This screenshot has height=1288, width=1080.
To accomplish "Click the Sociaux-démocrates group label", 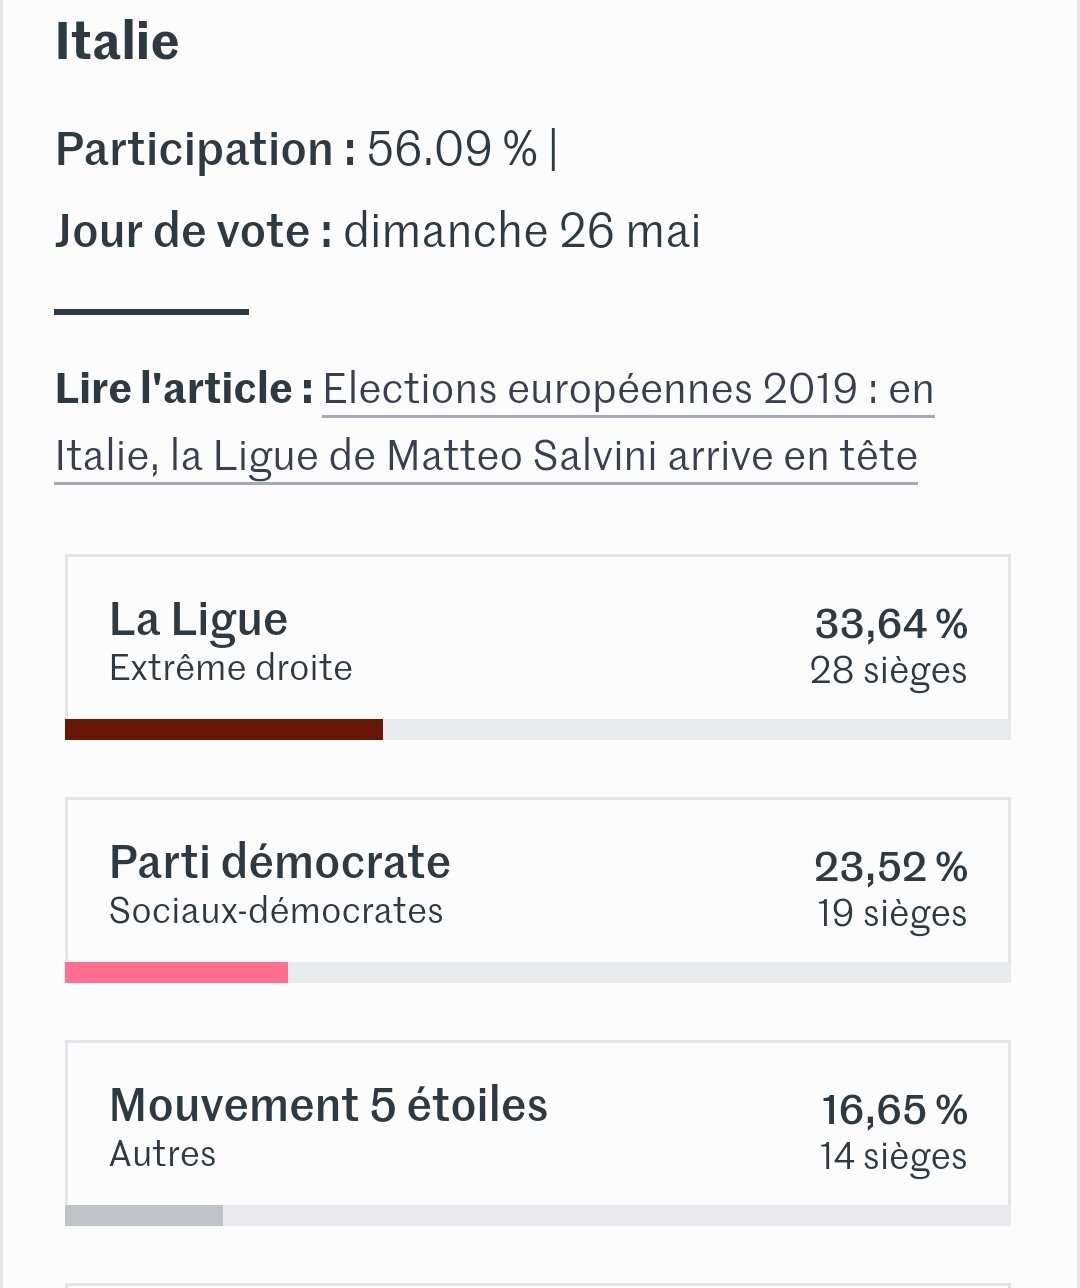I will [276, 911].
